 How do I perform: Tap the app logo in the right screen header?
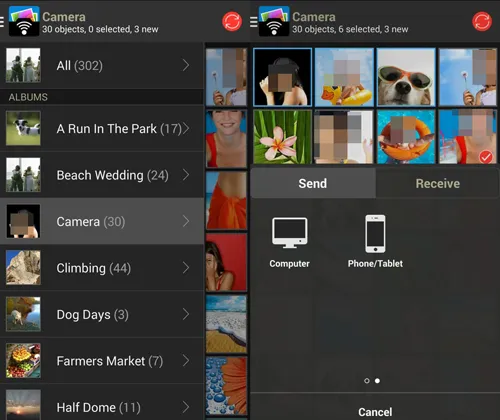[274, 21]
